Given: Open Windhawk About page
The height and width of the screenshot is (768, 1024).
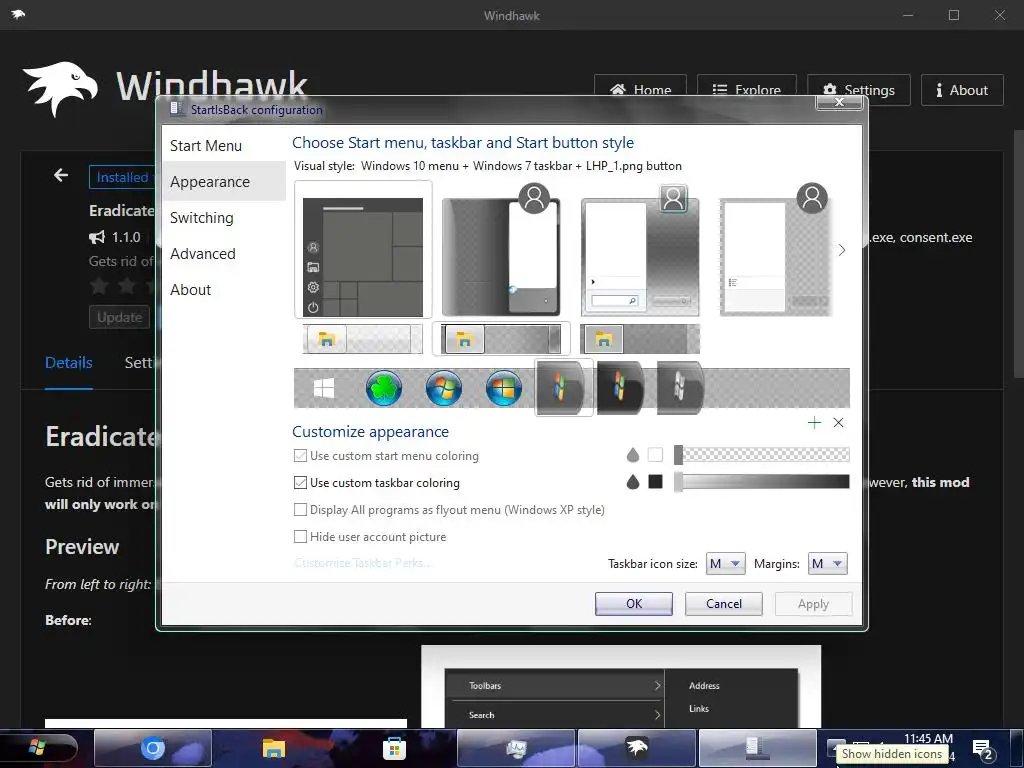Looking at the screenshot, I should 962,89.
